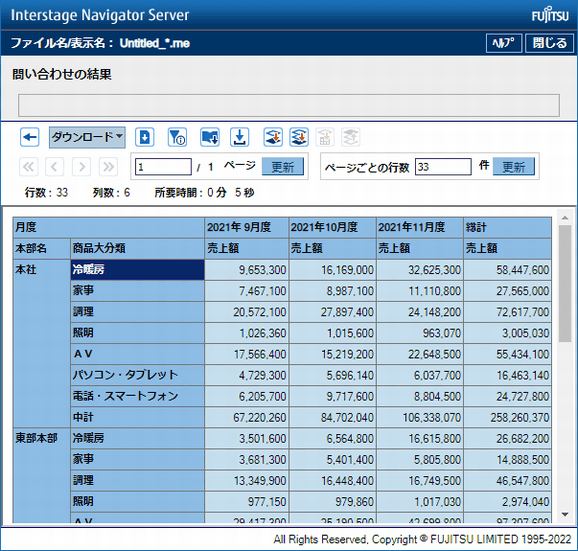Click the subtotal value 258,260,370

point(508,417)
